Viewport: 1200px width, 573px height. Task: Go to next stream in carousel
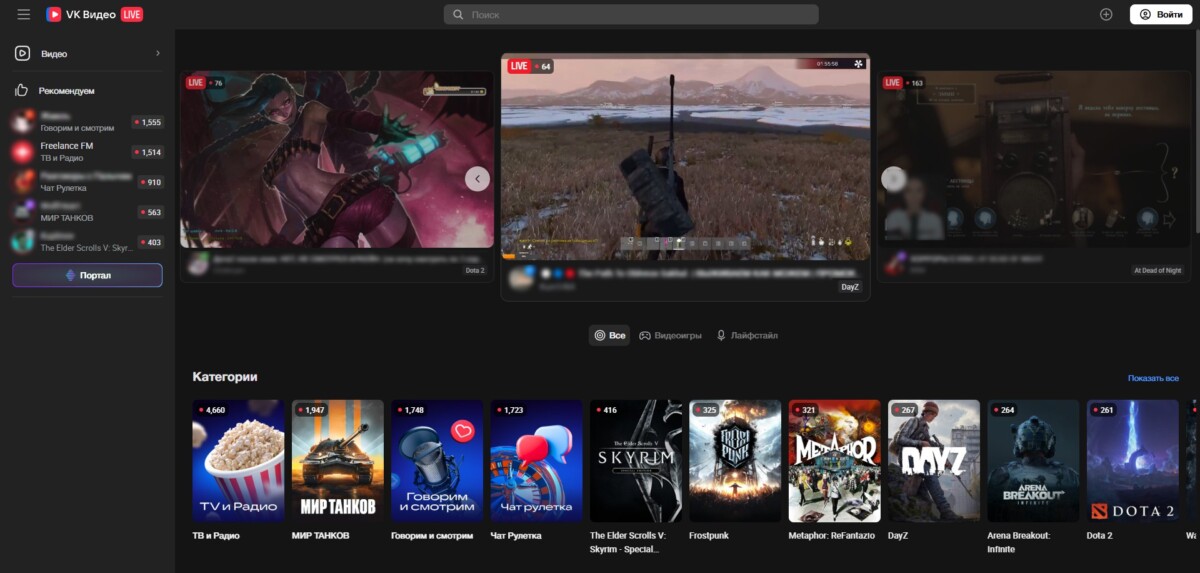tap(893, 179)
